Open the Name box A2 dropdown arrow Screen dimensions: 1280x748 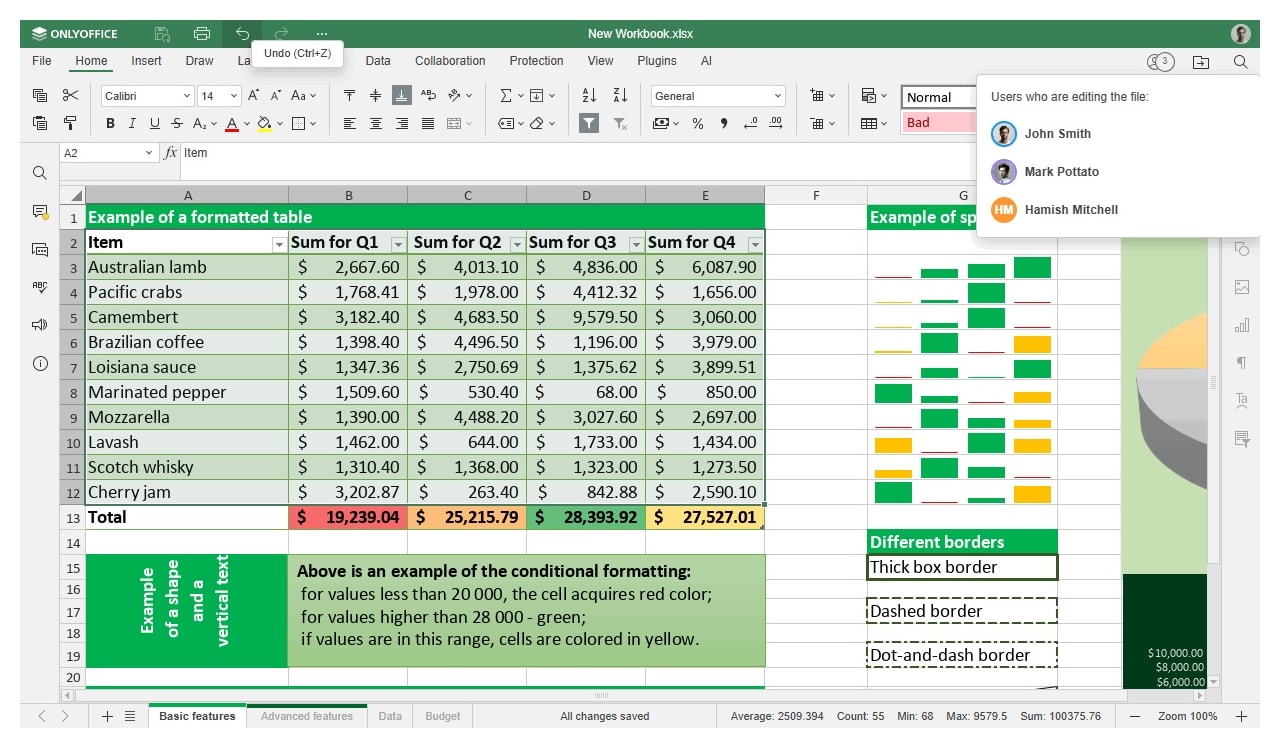pos(149,153)
